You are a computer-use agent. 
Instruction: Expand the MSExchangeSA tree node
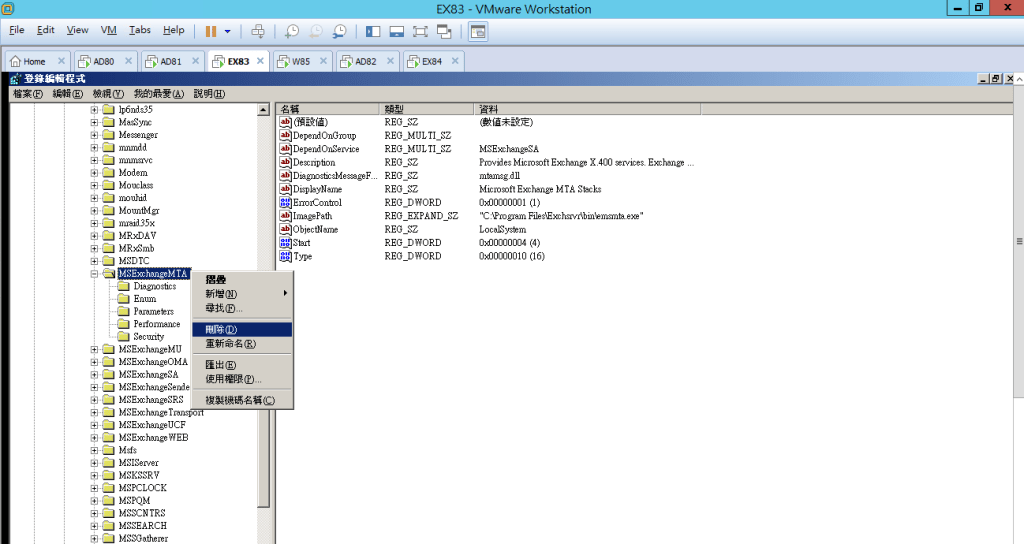click(95, 375)
